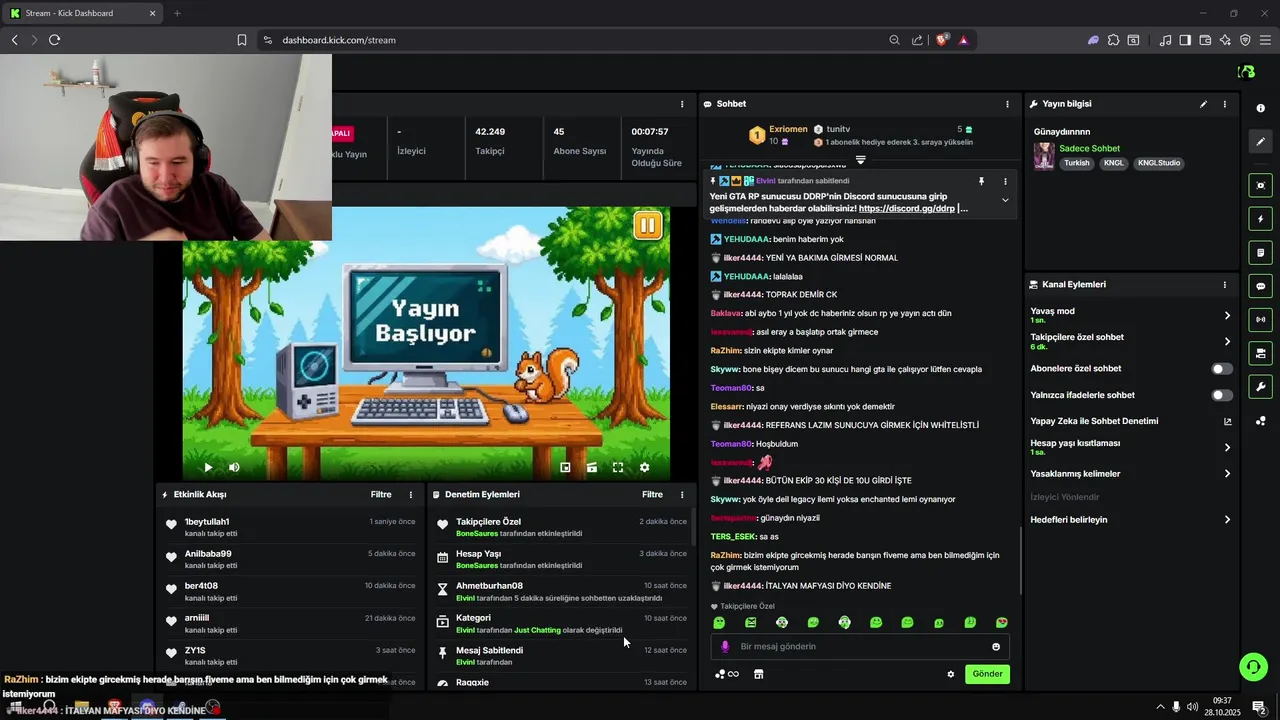Toggle Yalnızca ifadelerle sohbet switch
Viewport: 1280px width, 720px height.
click(x=1222, y=395)
